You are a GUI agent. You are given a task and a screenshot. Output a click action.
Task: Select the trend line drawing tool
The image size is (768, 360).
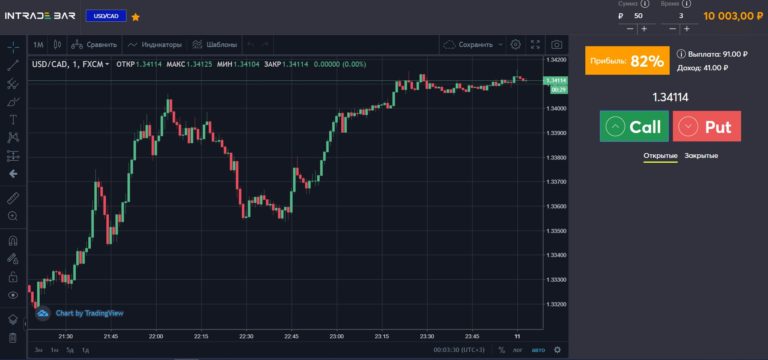tap(13, 65)
